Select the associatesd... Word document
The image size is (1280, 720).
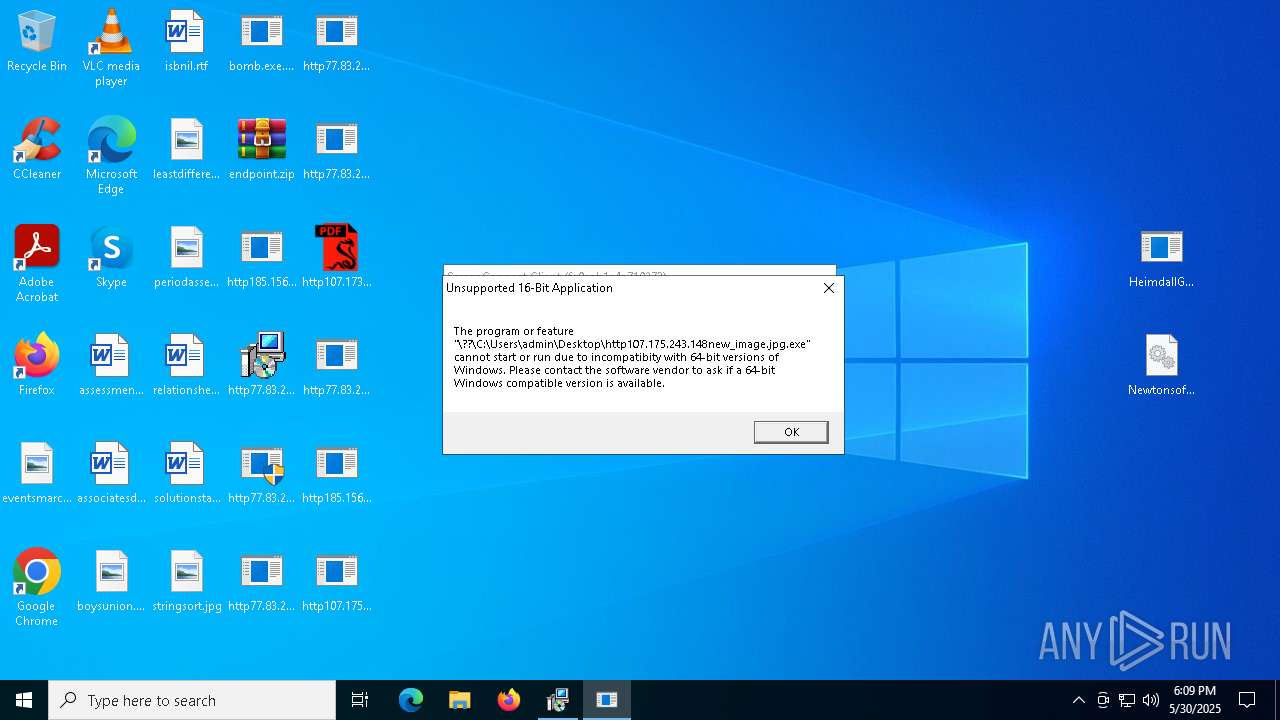[111, 474]
